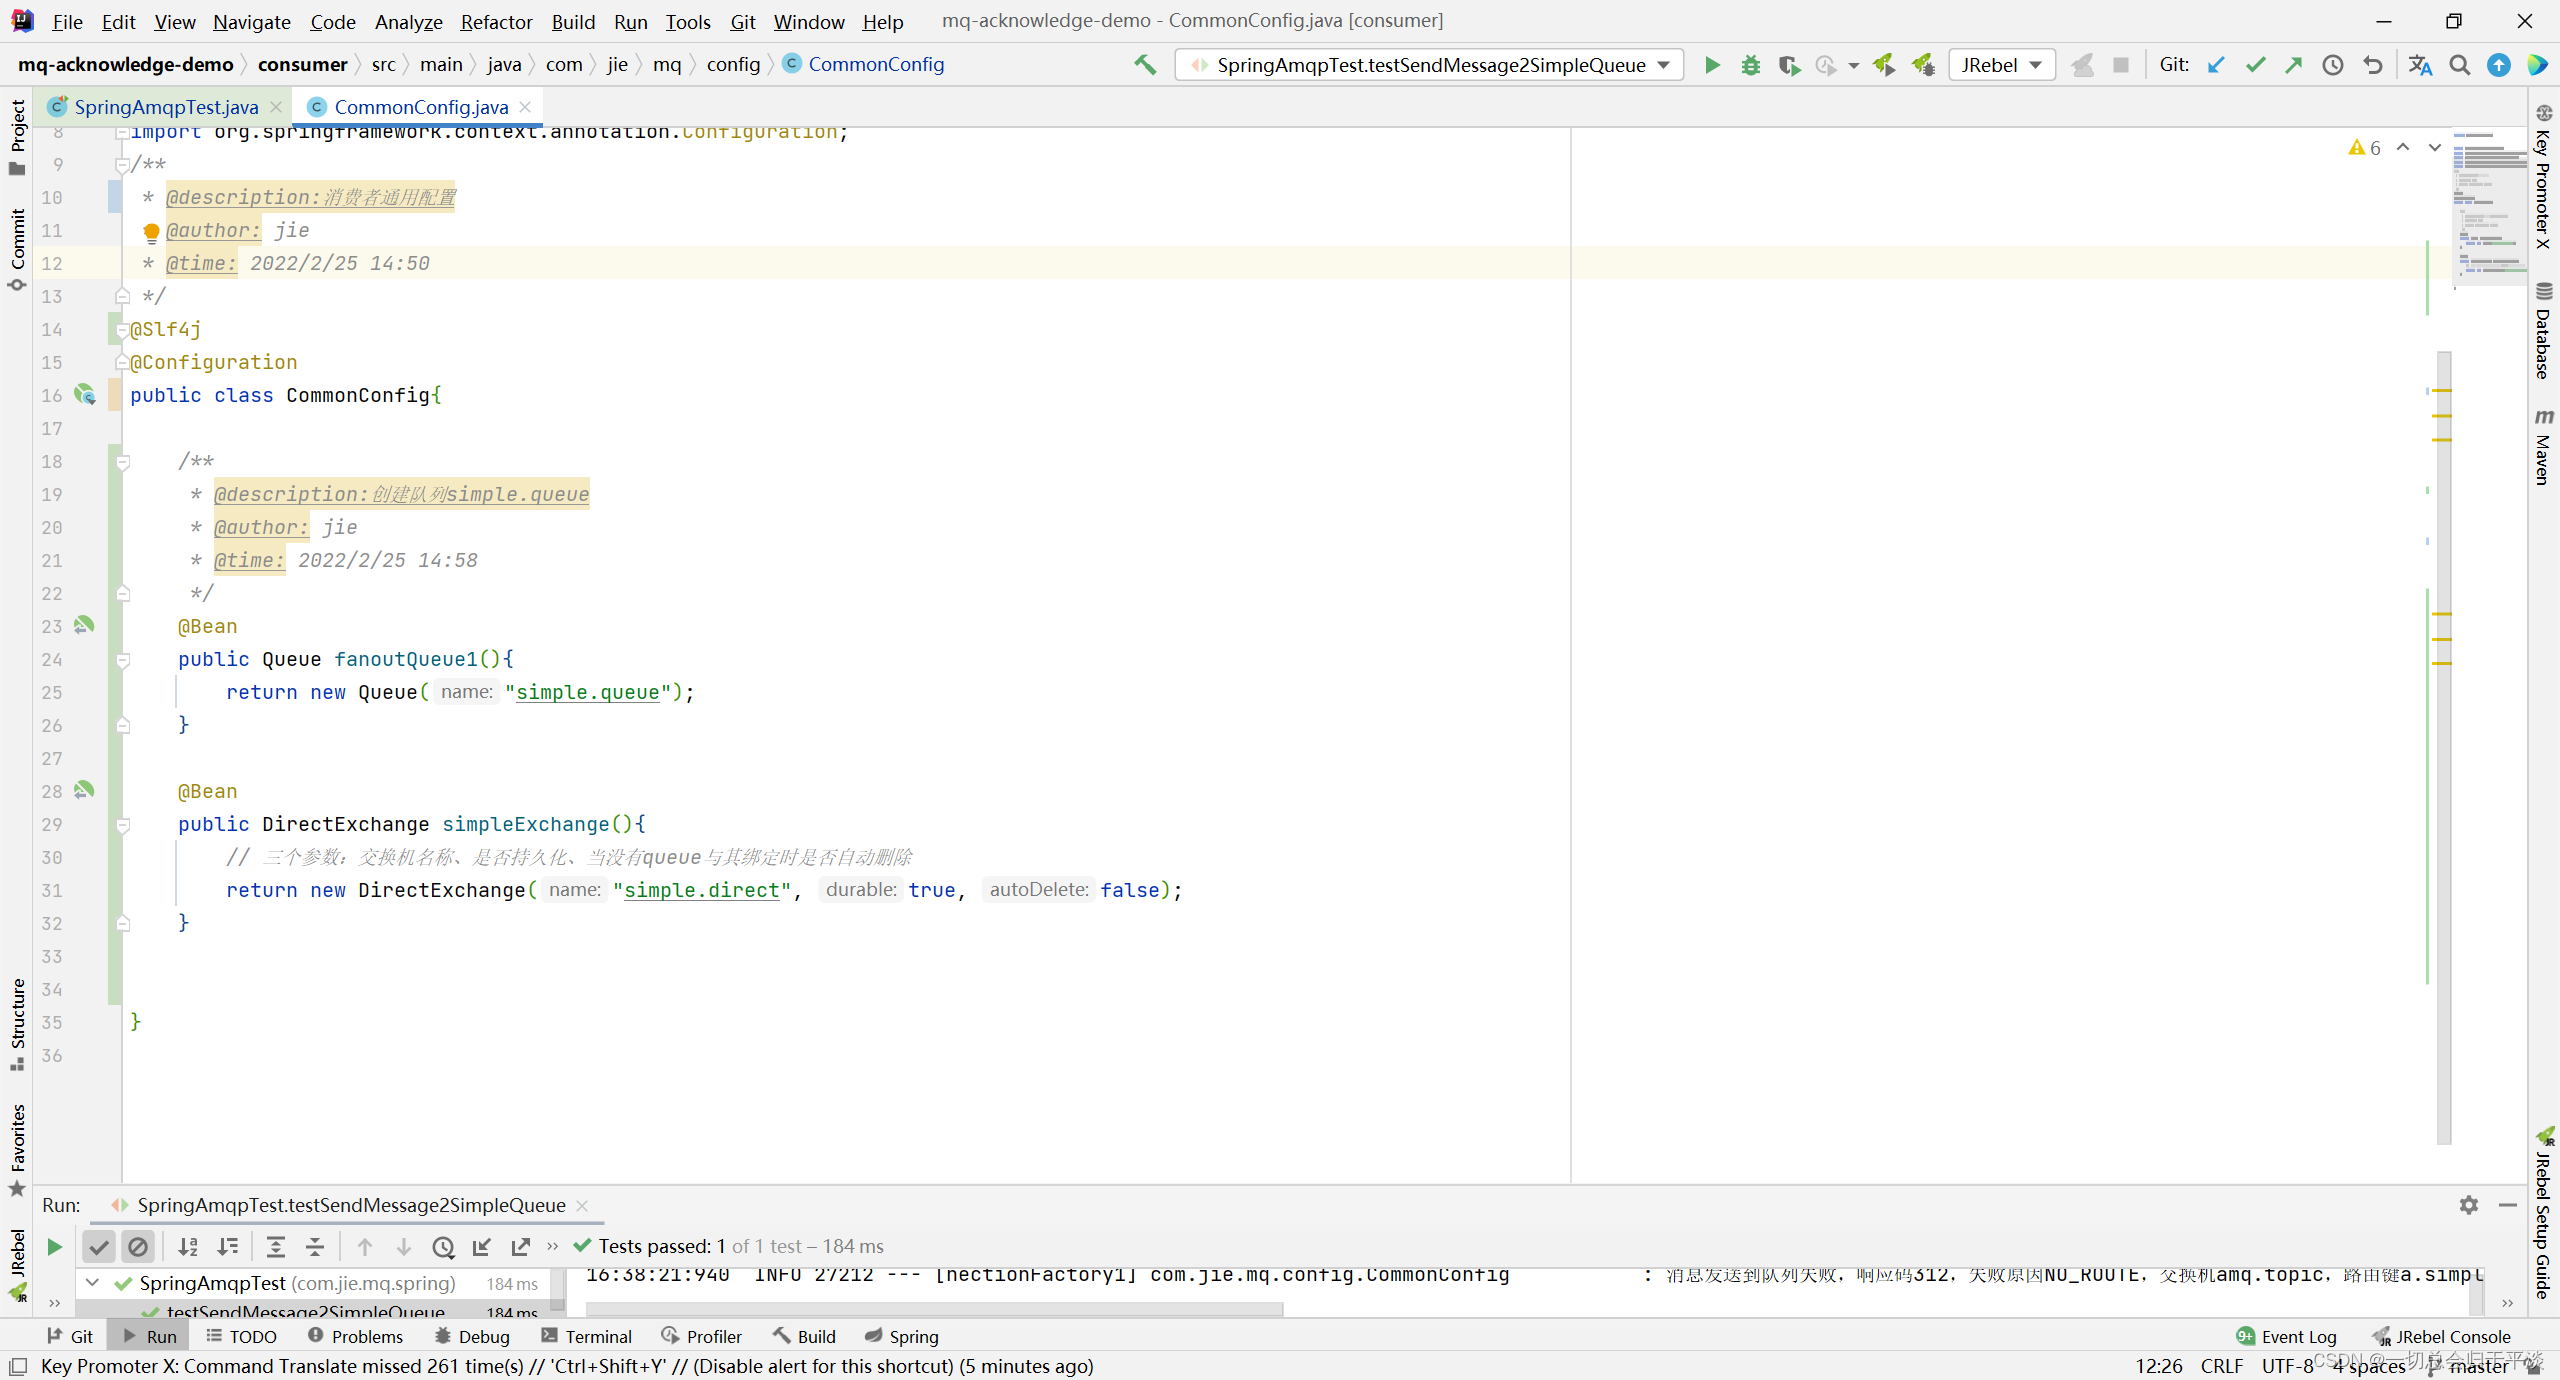
Task: Open the run configuration dropdown
Action: (1429, 65)
